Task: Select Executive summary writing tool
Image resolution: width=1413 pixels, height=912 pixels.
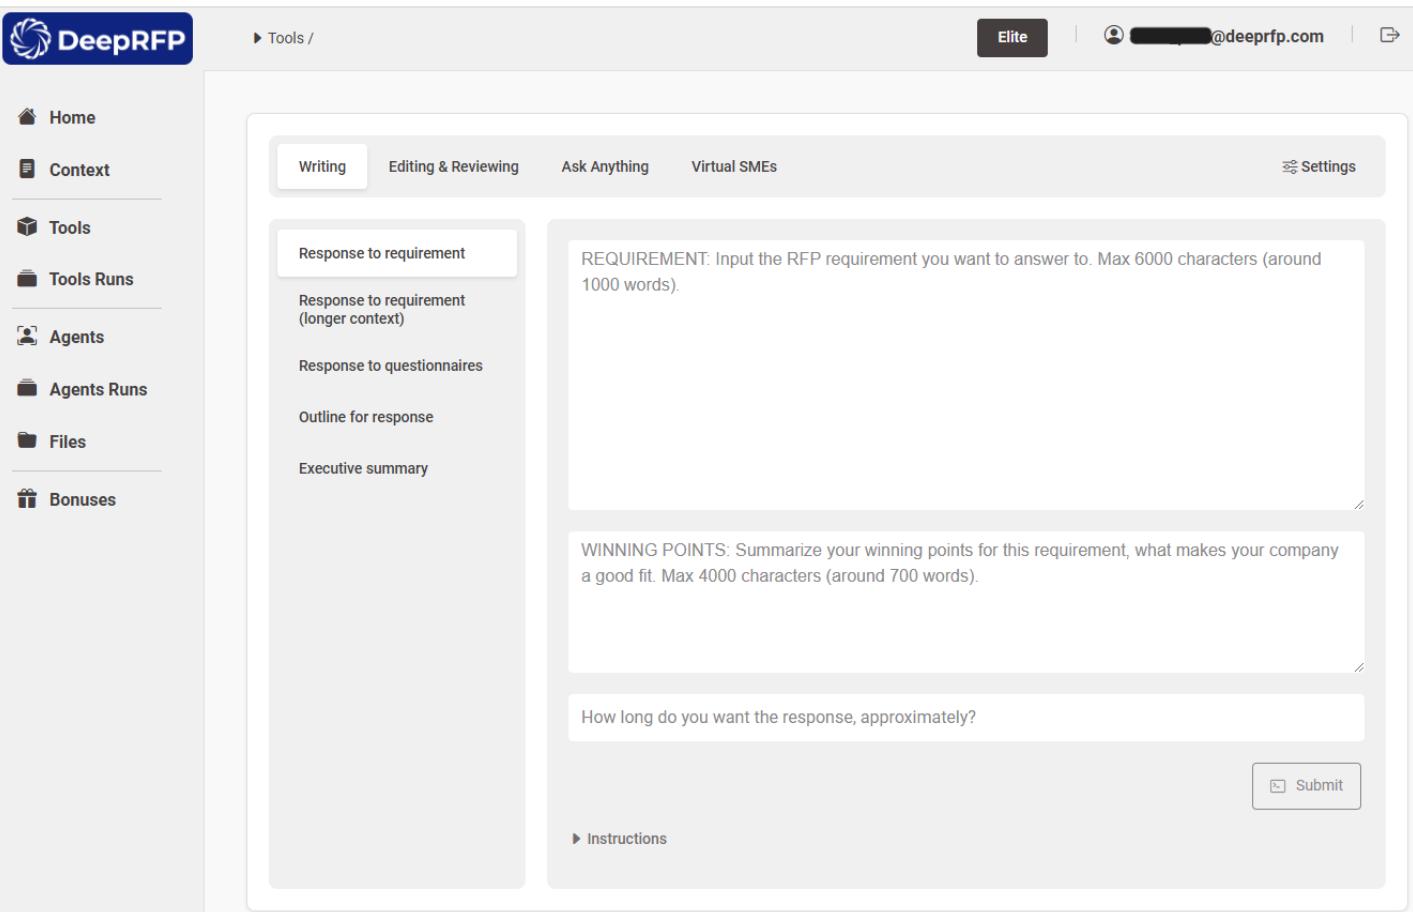Action: (x=363, y=468)
